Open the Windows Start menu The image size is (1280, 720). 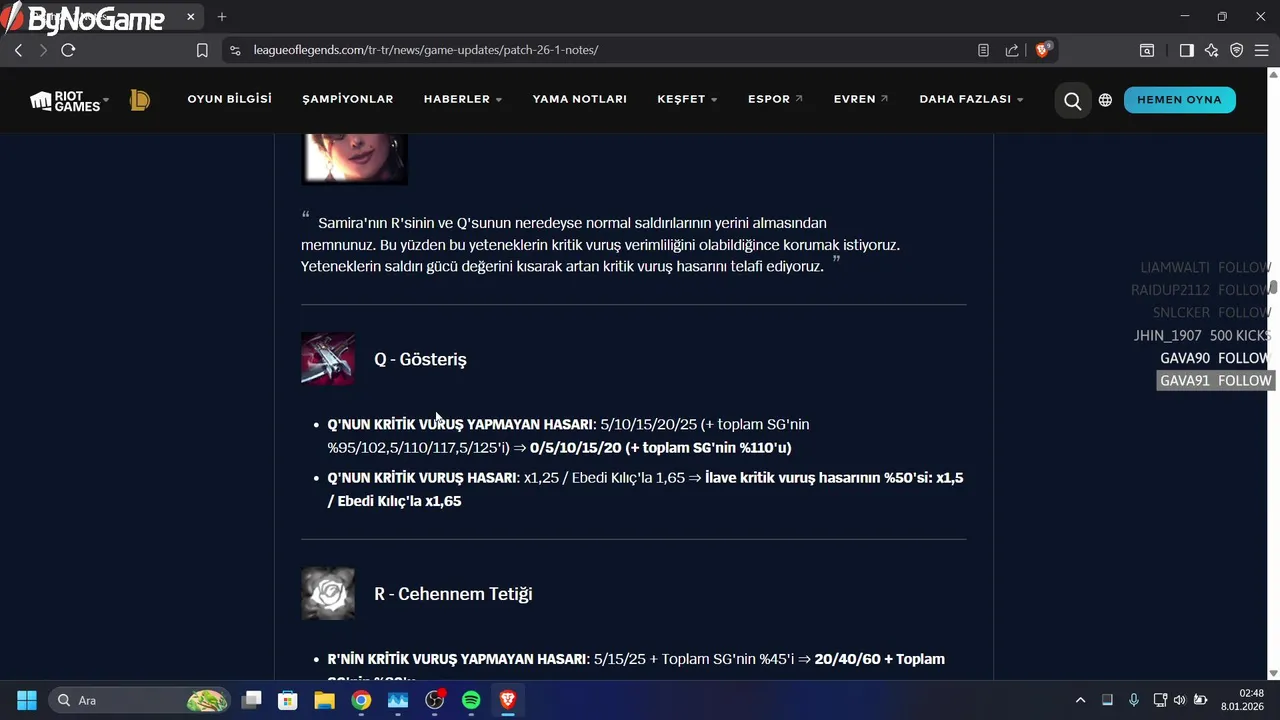pyautogui.click(x=27, y=700)
